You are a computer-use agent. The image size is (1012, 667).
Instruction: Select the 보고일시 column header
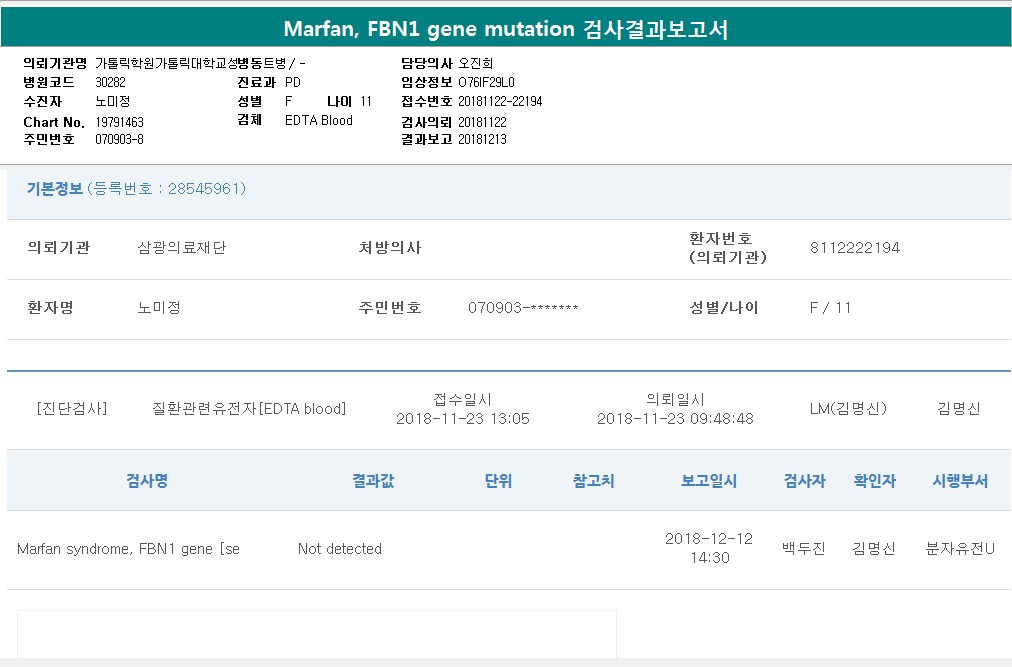click(709, 481)
